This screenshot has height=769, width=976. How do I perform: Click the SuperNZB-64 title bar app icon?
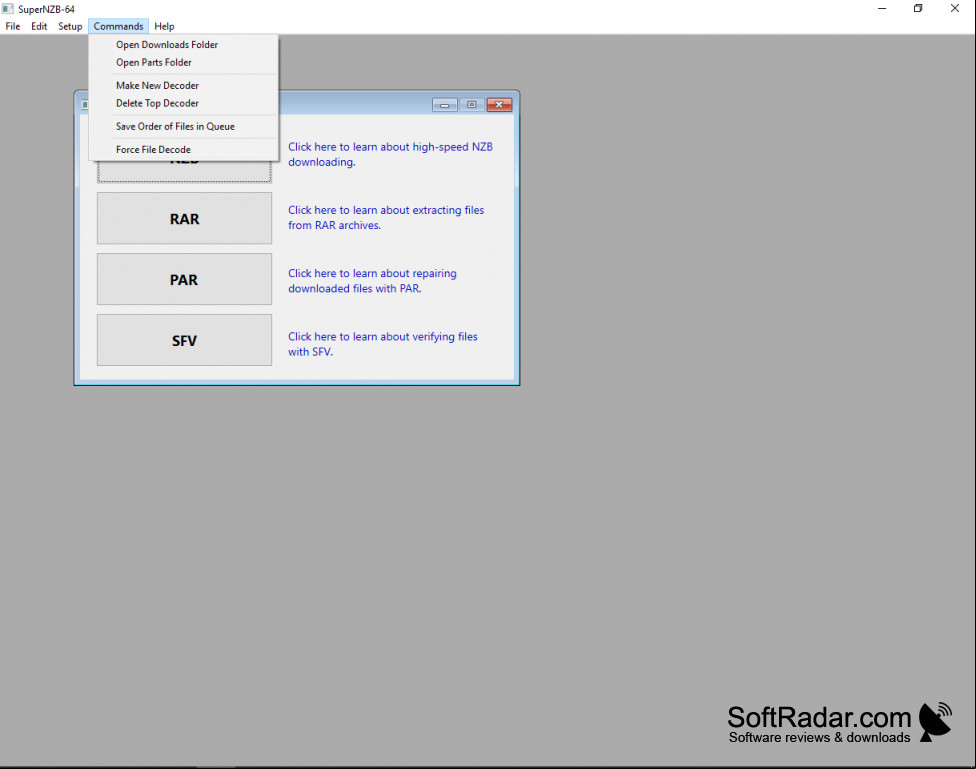(x=7, y=9)
